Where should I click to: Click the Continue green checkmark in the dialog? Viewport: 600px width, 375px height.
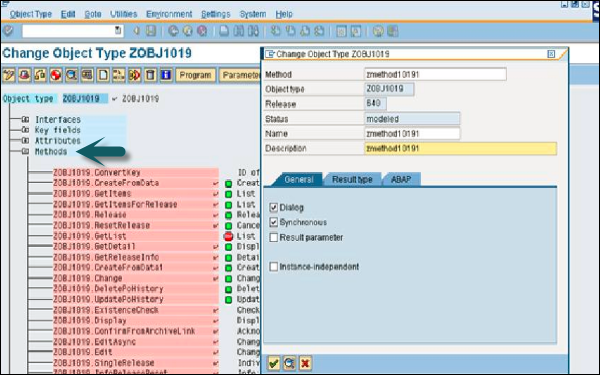[274, 363]
